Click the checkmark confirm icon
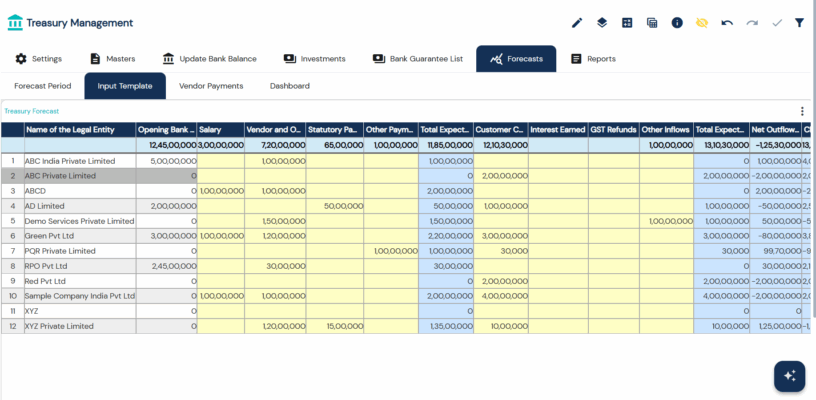The height and width of the screenshot is (400, 816). pos(776,22)
